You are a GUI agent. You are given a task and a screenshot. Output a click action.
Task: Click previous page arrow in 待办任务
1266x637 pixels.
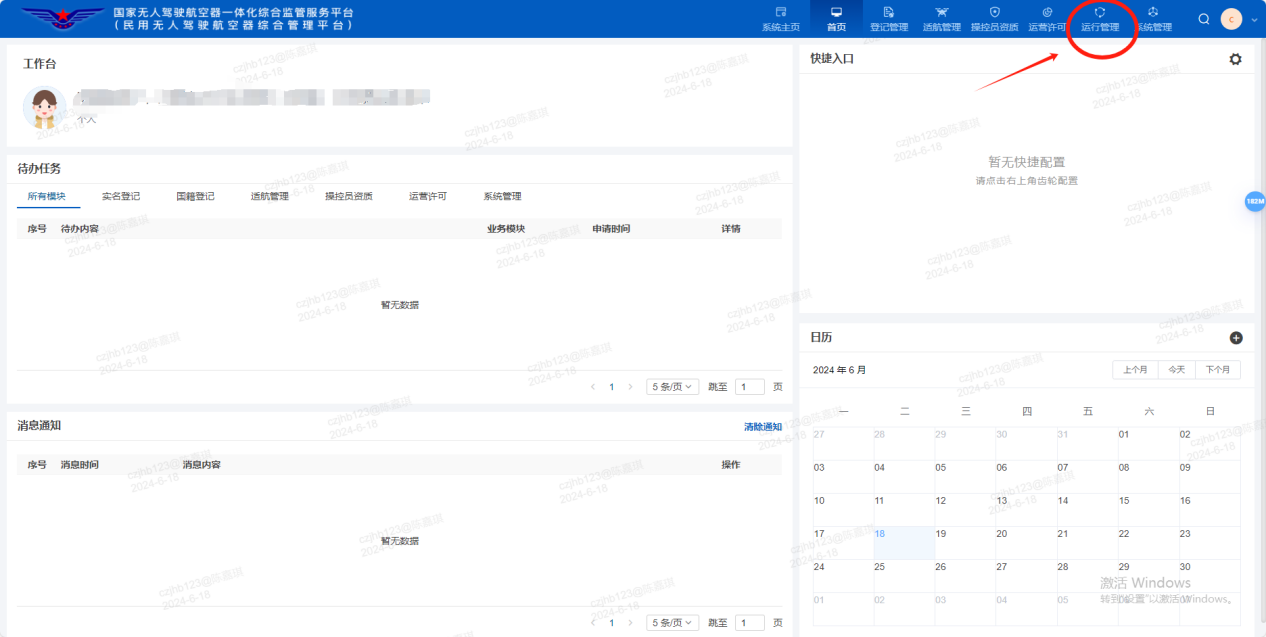coord(593,386)
